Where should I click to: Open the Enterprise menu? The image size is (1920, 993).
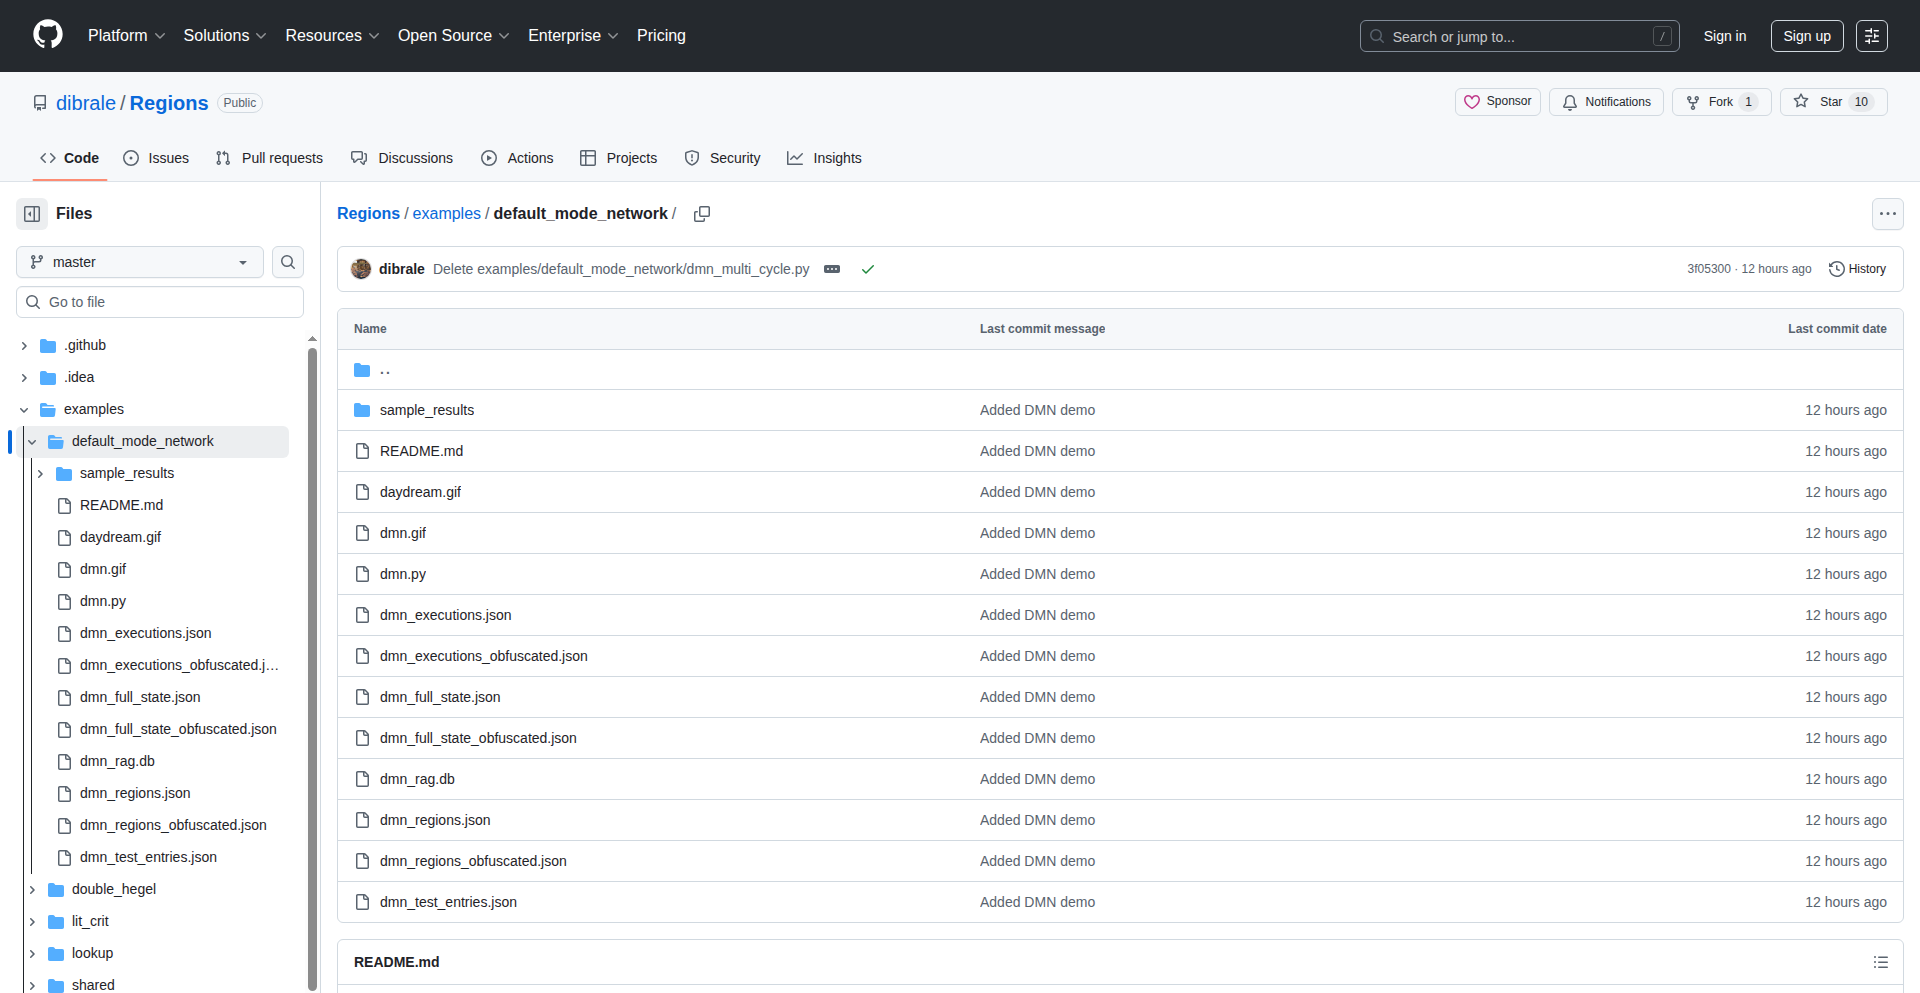[x=573, y=36]
